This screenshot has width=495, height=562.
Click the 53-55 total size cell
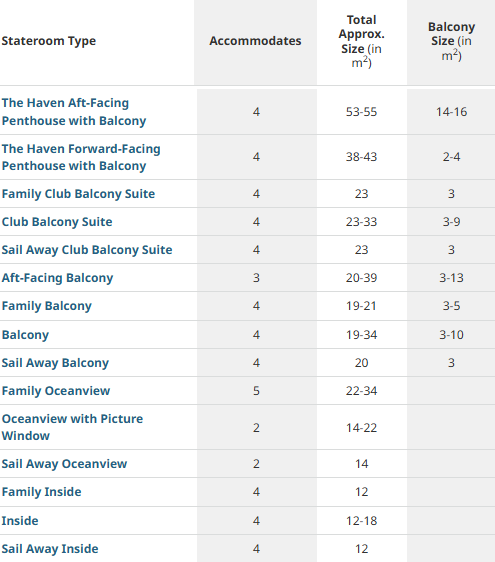pos(362,112)
